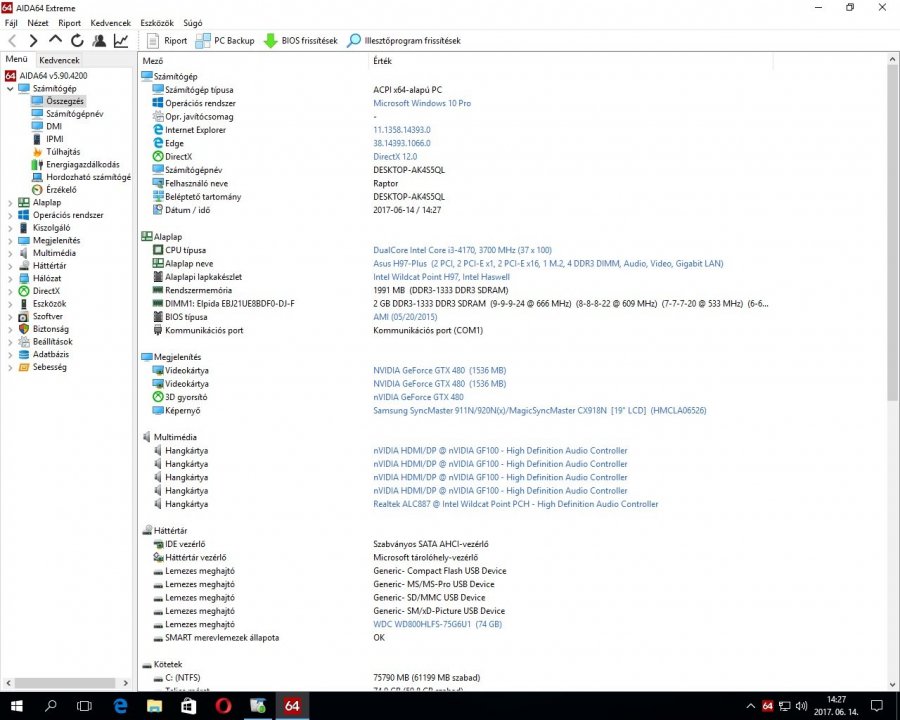This screenshot has width=900, height=720.
Task: Open Energiagazdálkodás battery icon item
Action: pos(37,165)
